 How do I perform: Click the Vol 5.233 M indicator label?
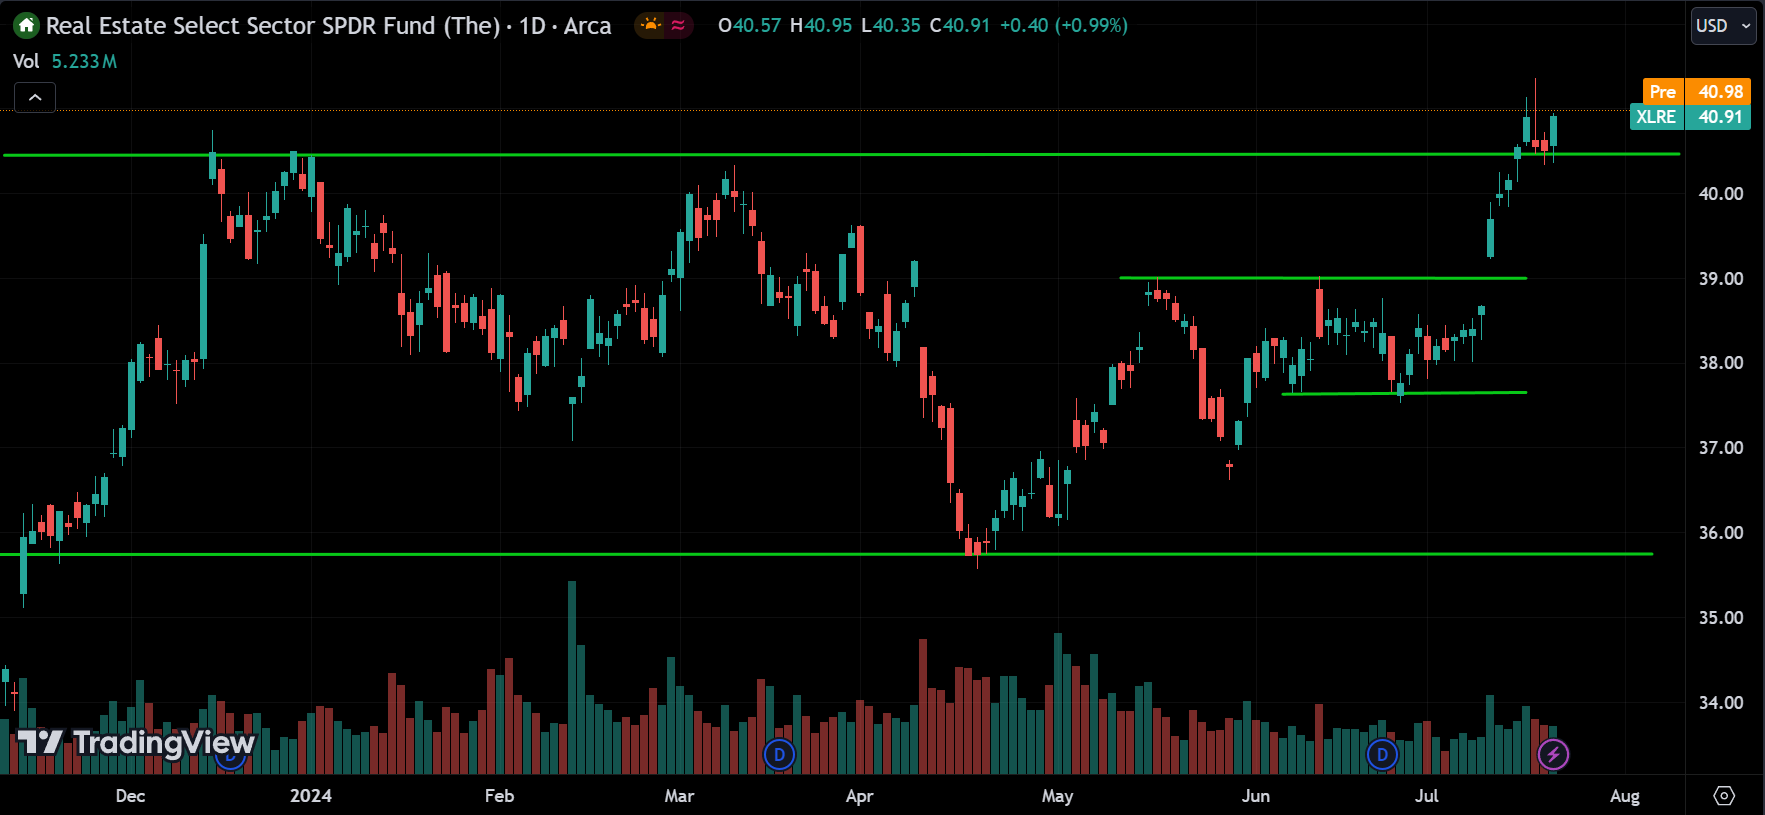point(65,61)
